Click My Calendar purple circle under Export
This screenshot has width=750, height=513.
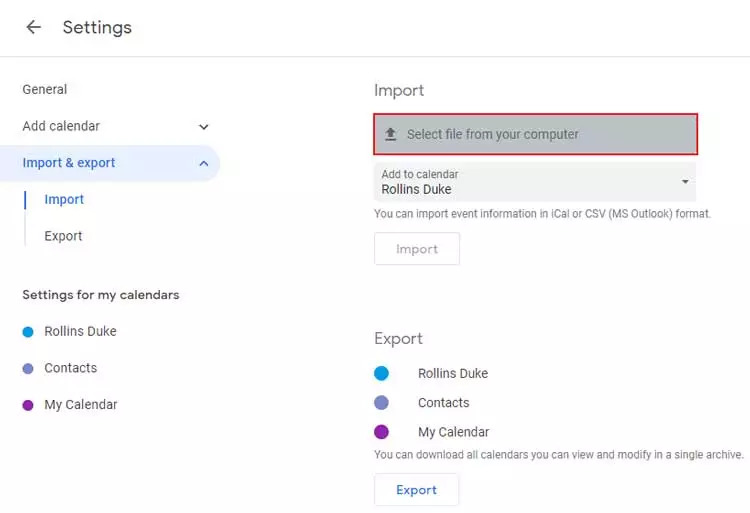tap(381, 432)
